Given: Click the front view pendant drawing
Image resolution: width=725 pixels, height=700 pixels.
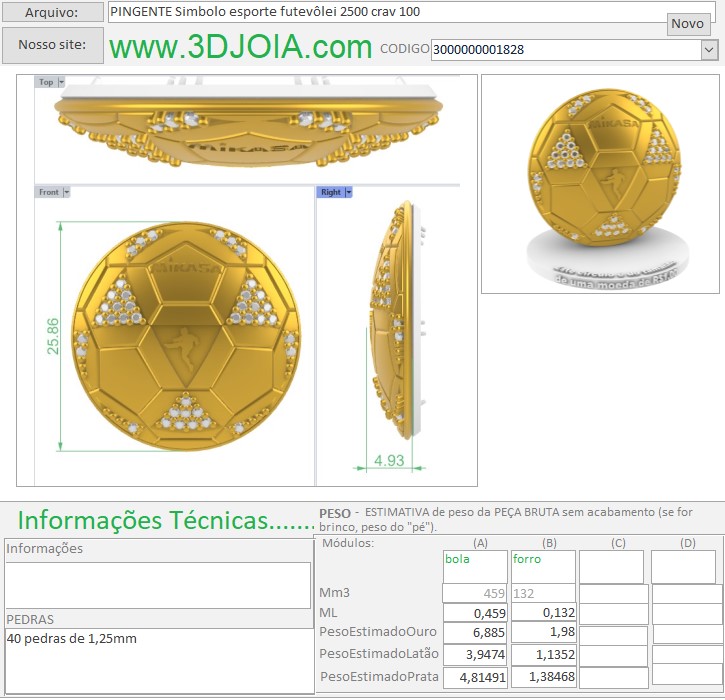Looking at the screenshot, I should coord(187,335).
